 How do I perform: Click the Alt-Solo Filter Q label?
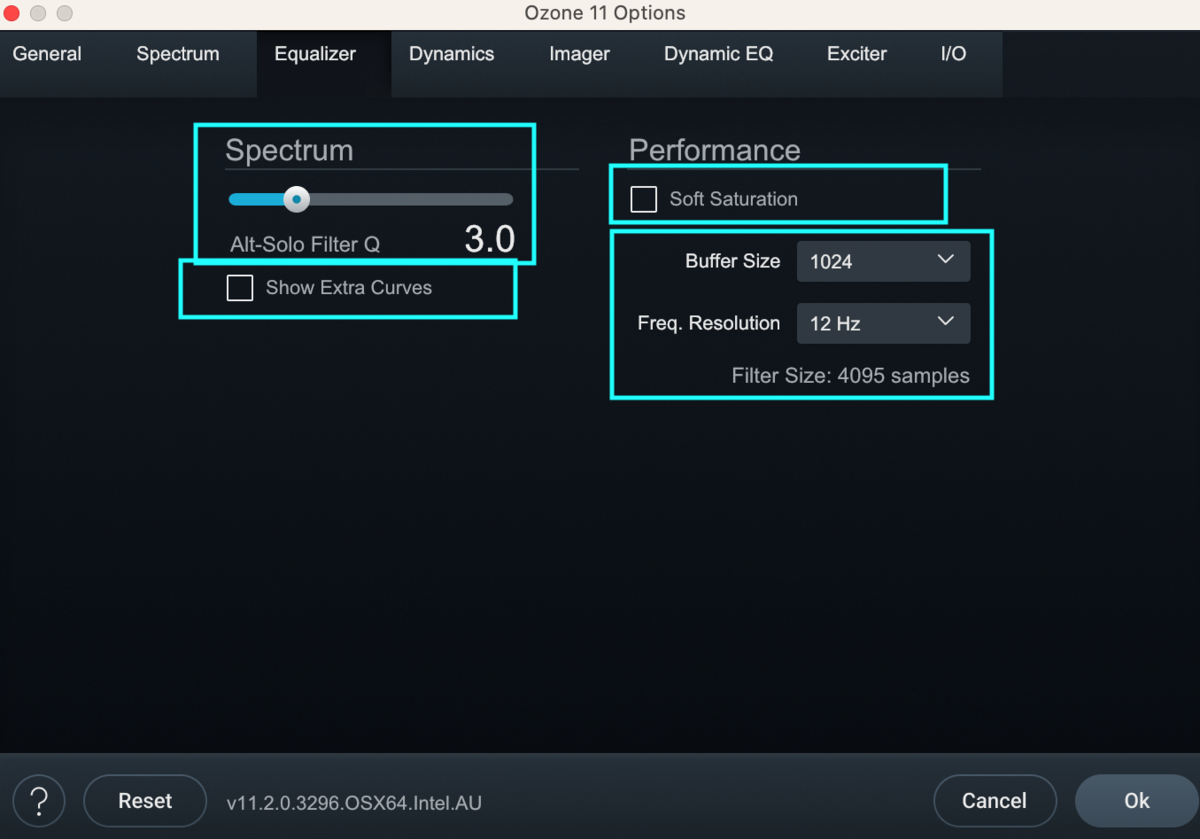coord(305,244)
